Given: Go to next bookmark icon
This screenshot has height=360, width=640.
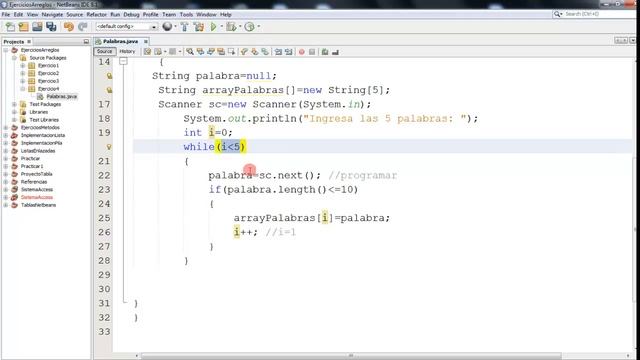Looking at the screenshot, I should coord(255,52).
